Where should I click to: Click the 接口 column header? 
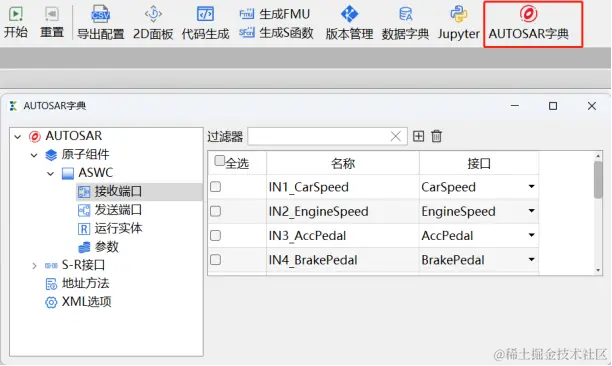[479, 163]
